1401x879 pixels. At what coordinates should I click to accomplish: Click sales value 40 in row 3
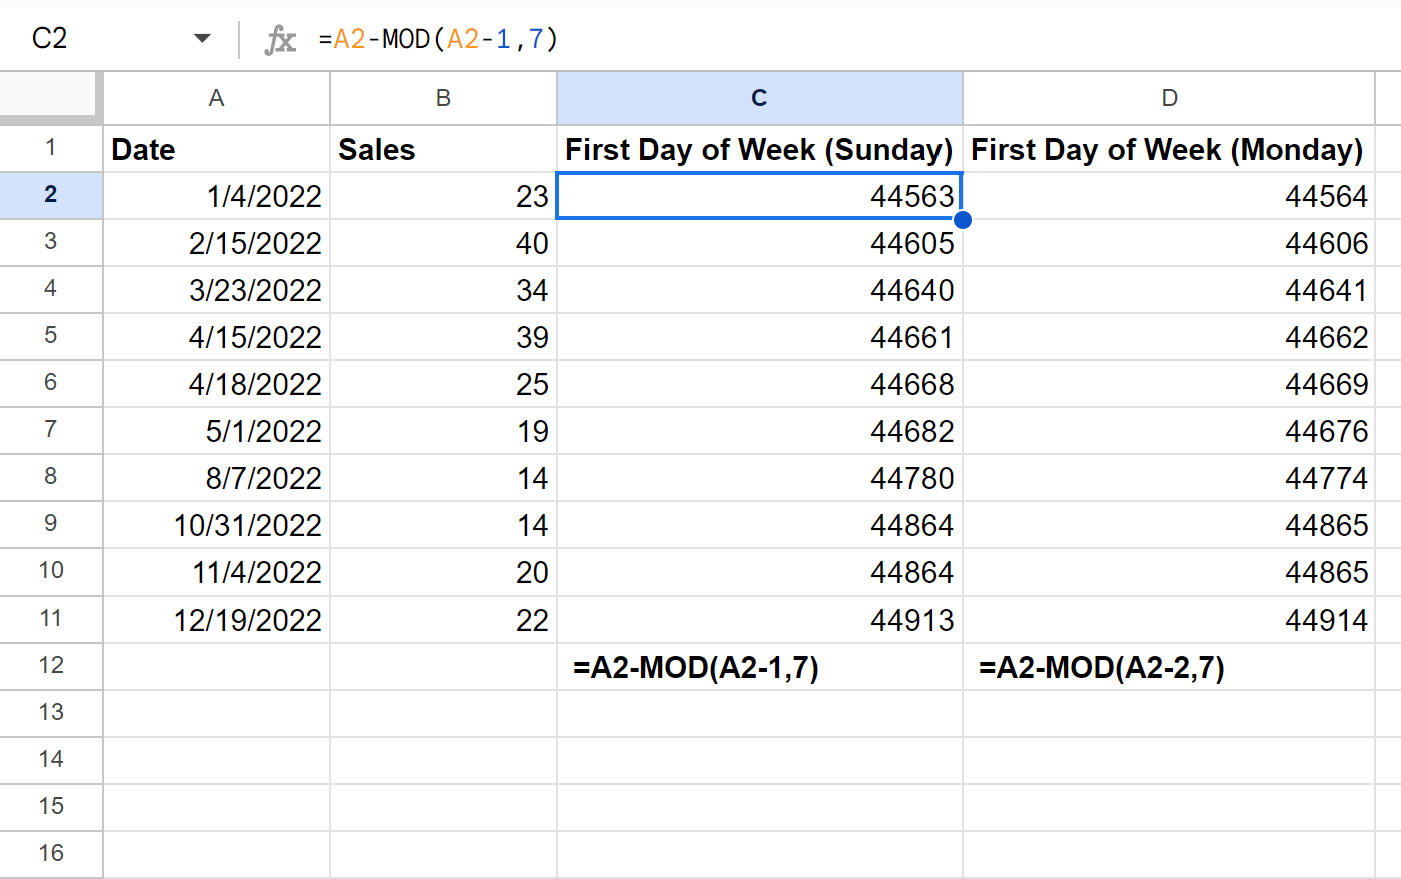click(443, 243)
